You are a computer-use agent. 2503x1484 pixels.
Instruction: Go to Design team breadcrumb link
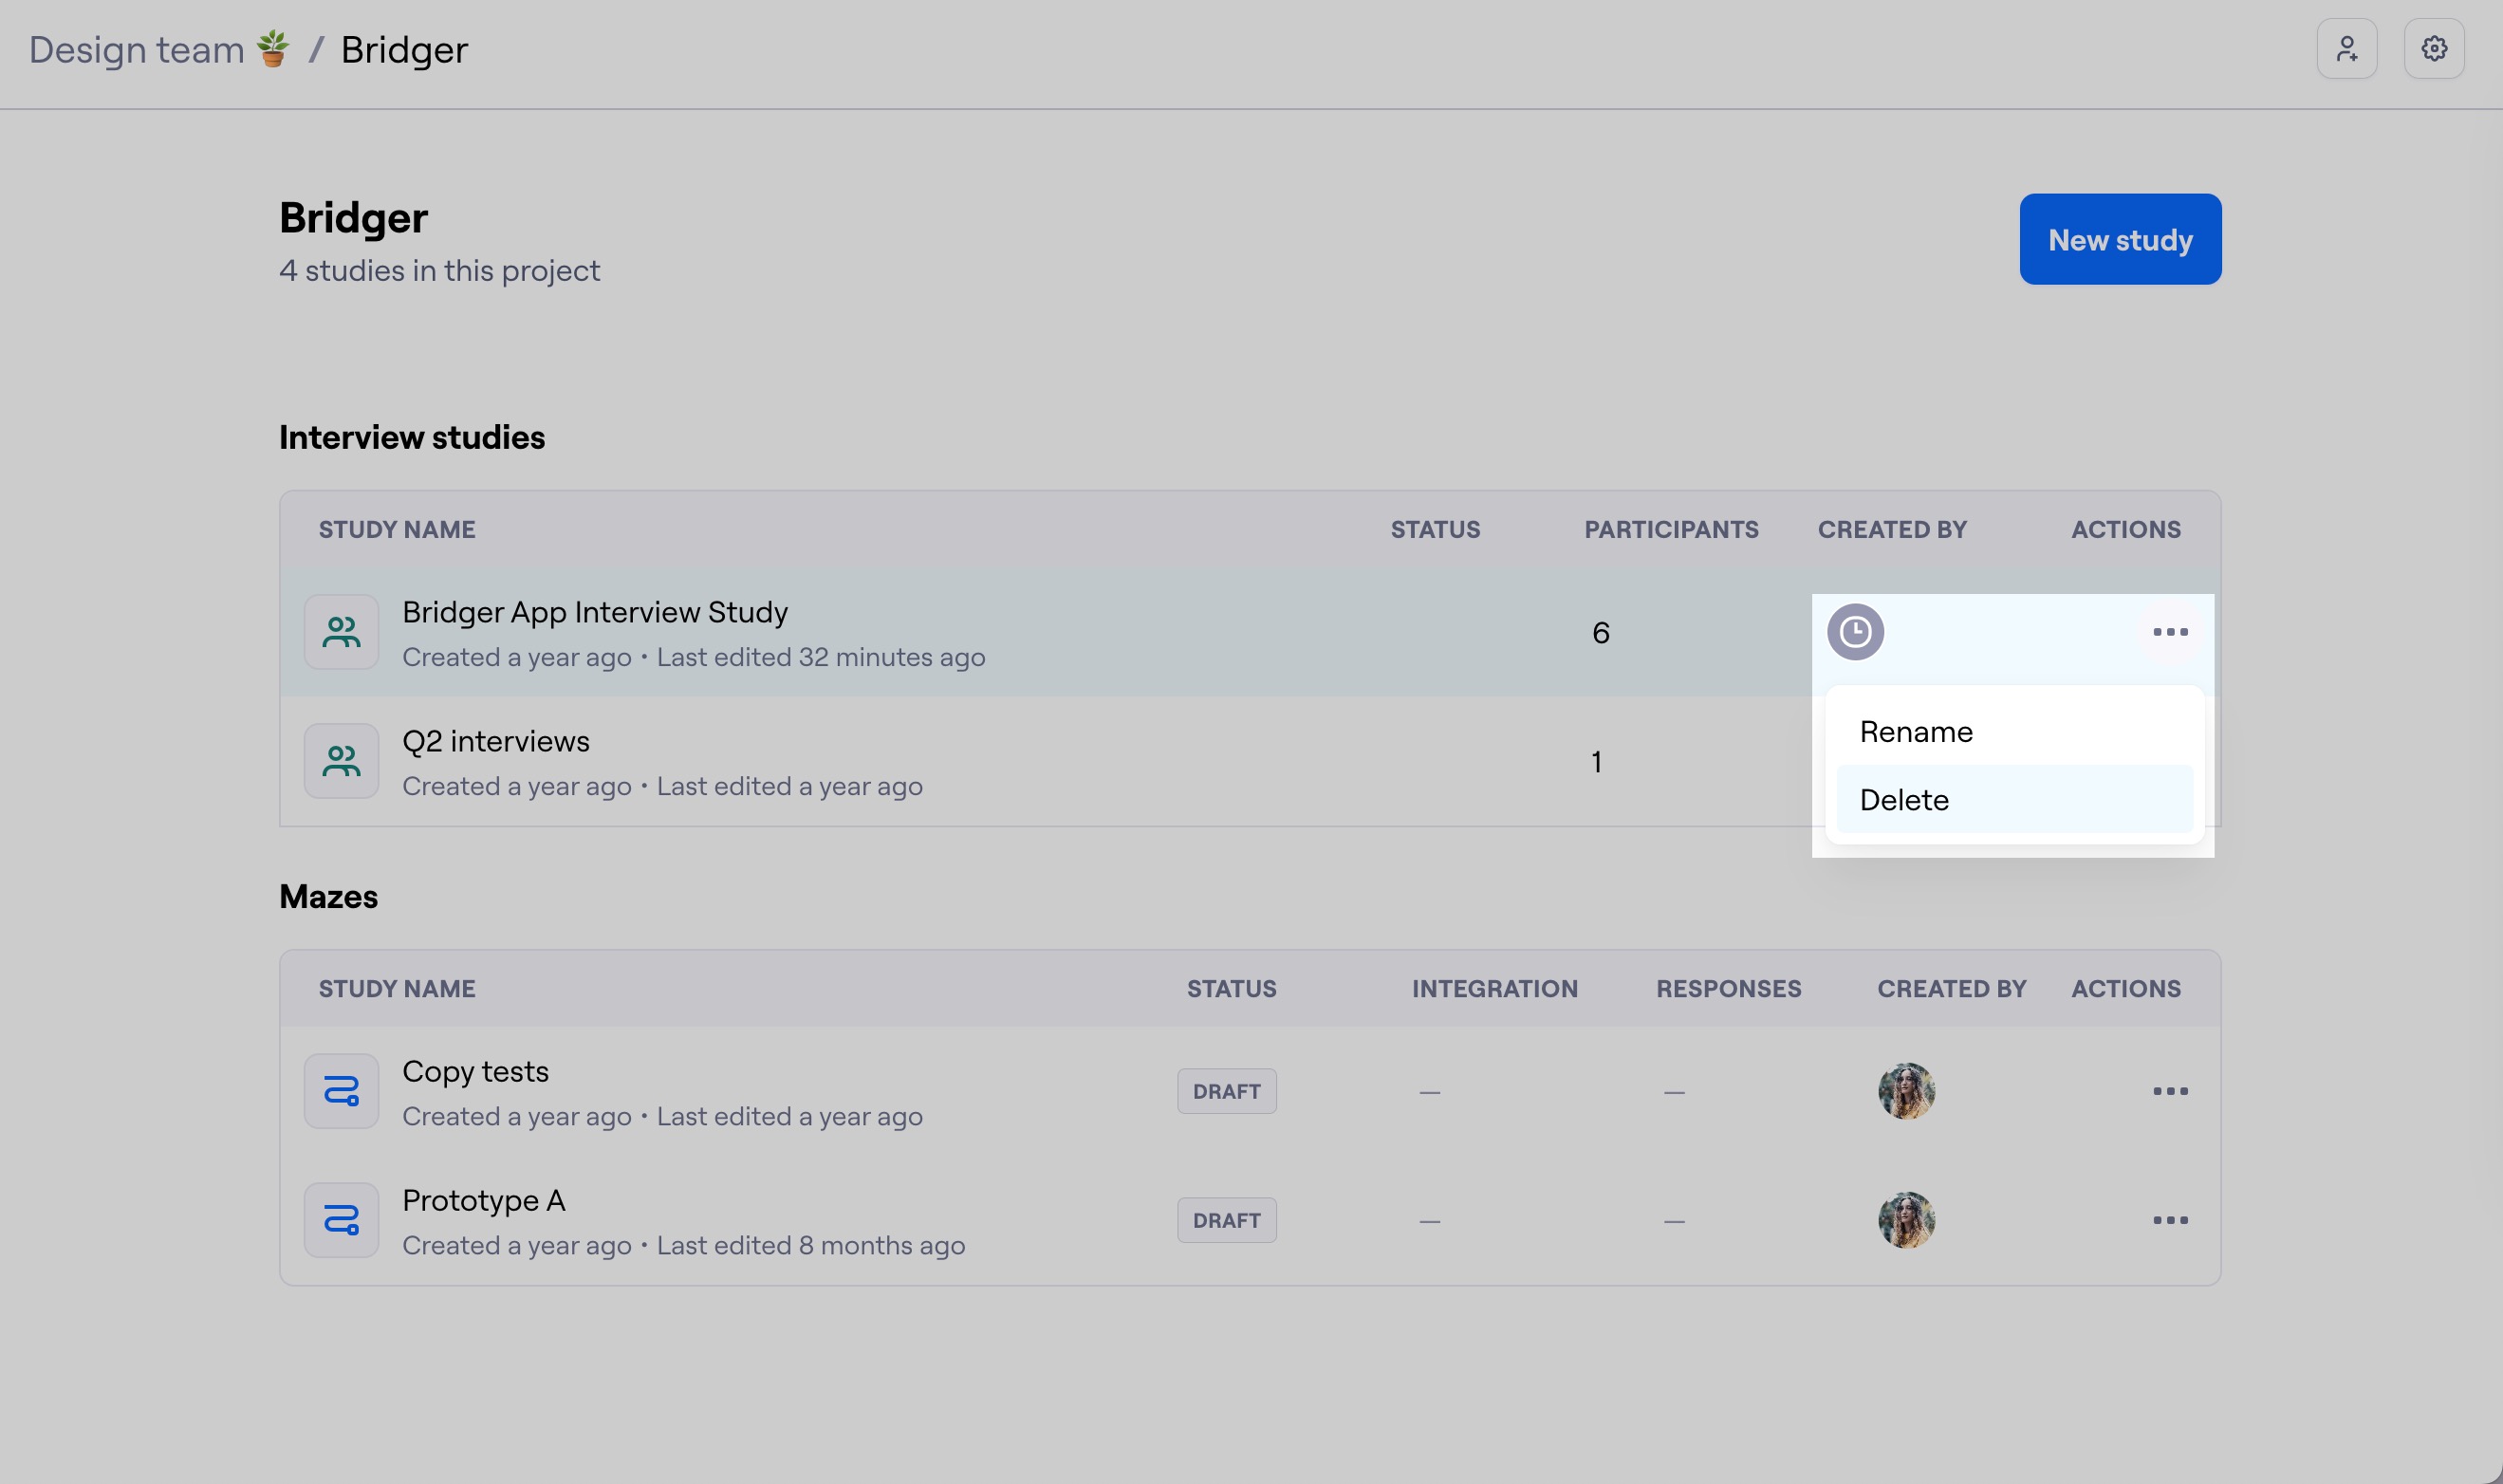[137, 49]
